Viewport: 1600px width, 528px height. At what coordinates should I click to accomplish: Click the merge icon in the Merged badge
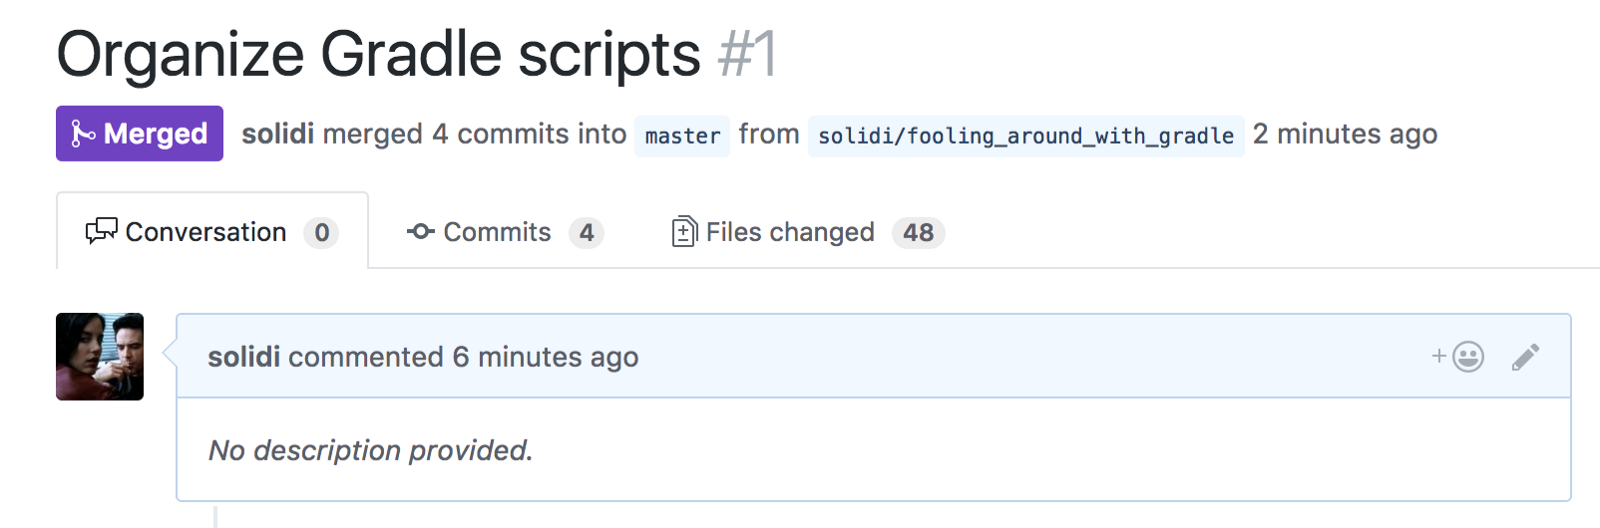[x=83, y=134]
